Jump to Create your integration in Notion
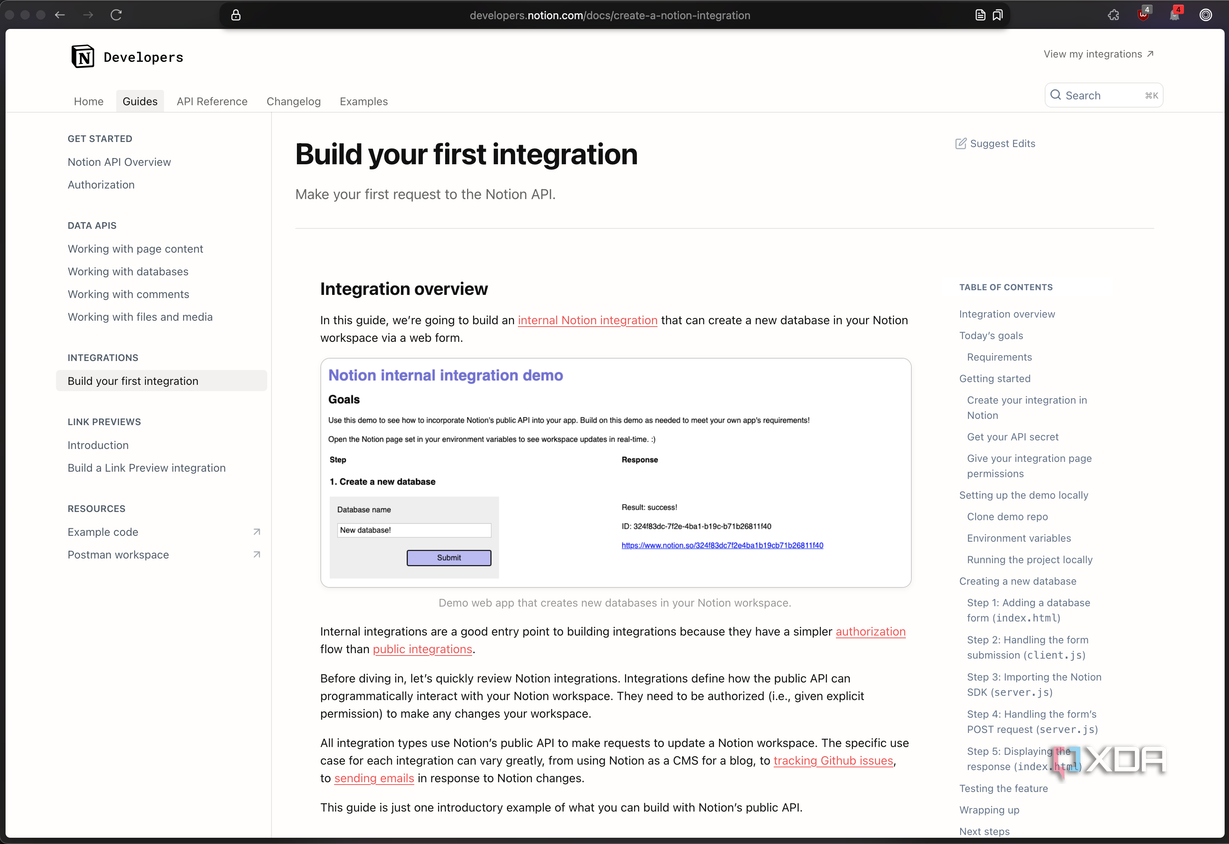The height and width of the screenshot is (844, 1229). (x=1027, y=408)
